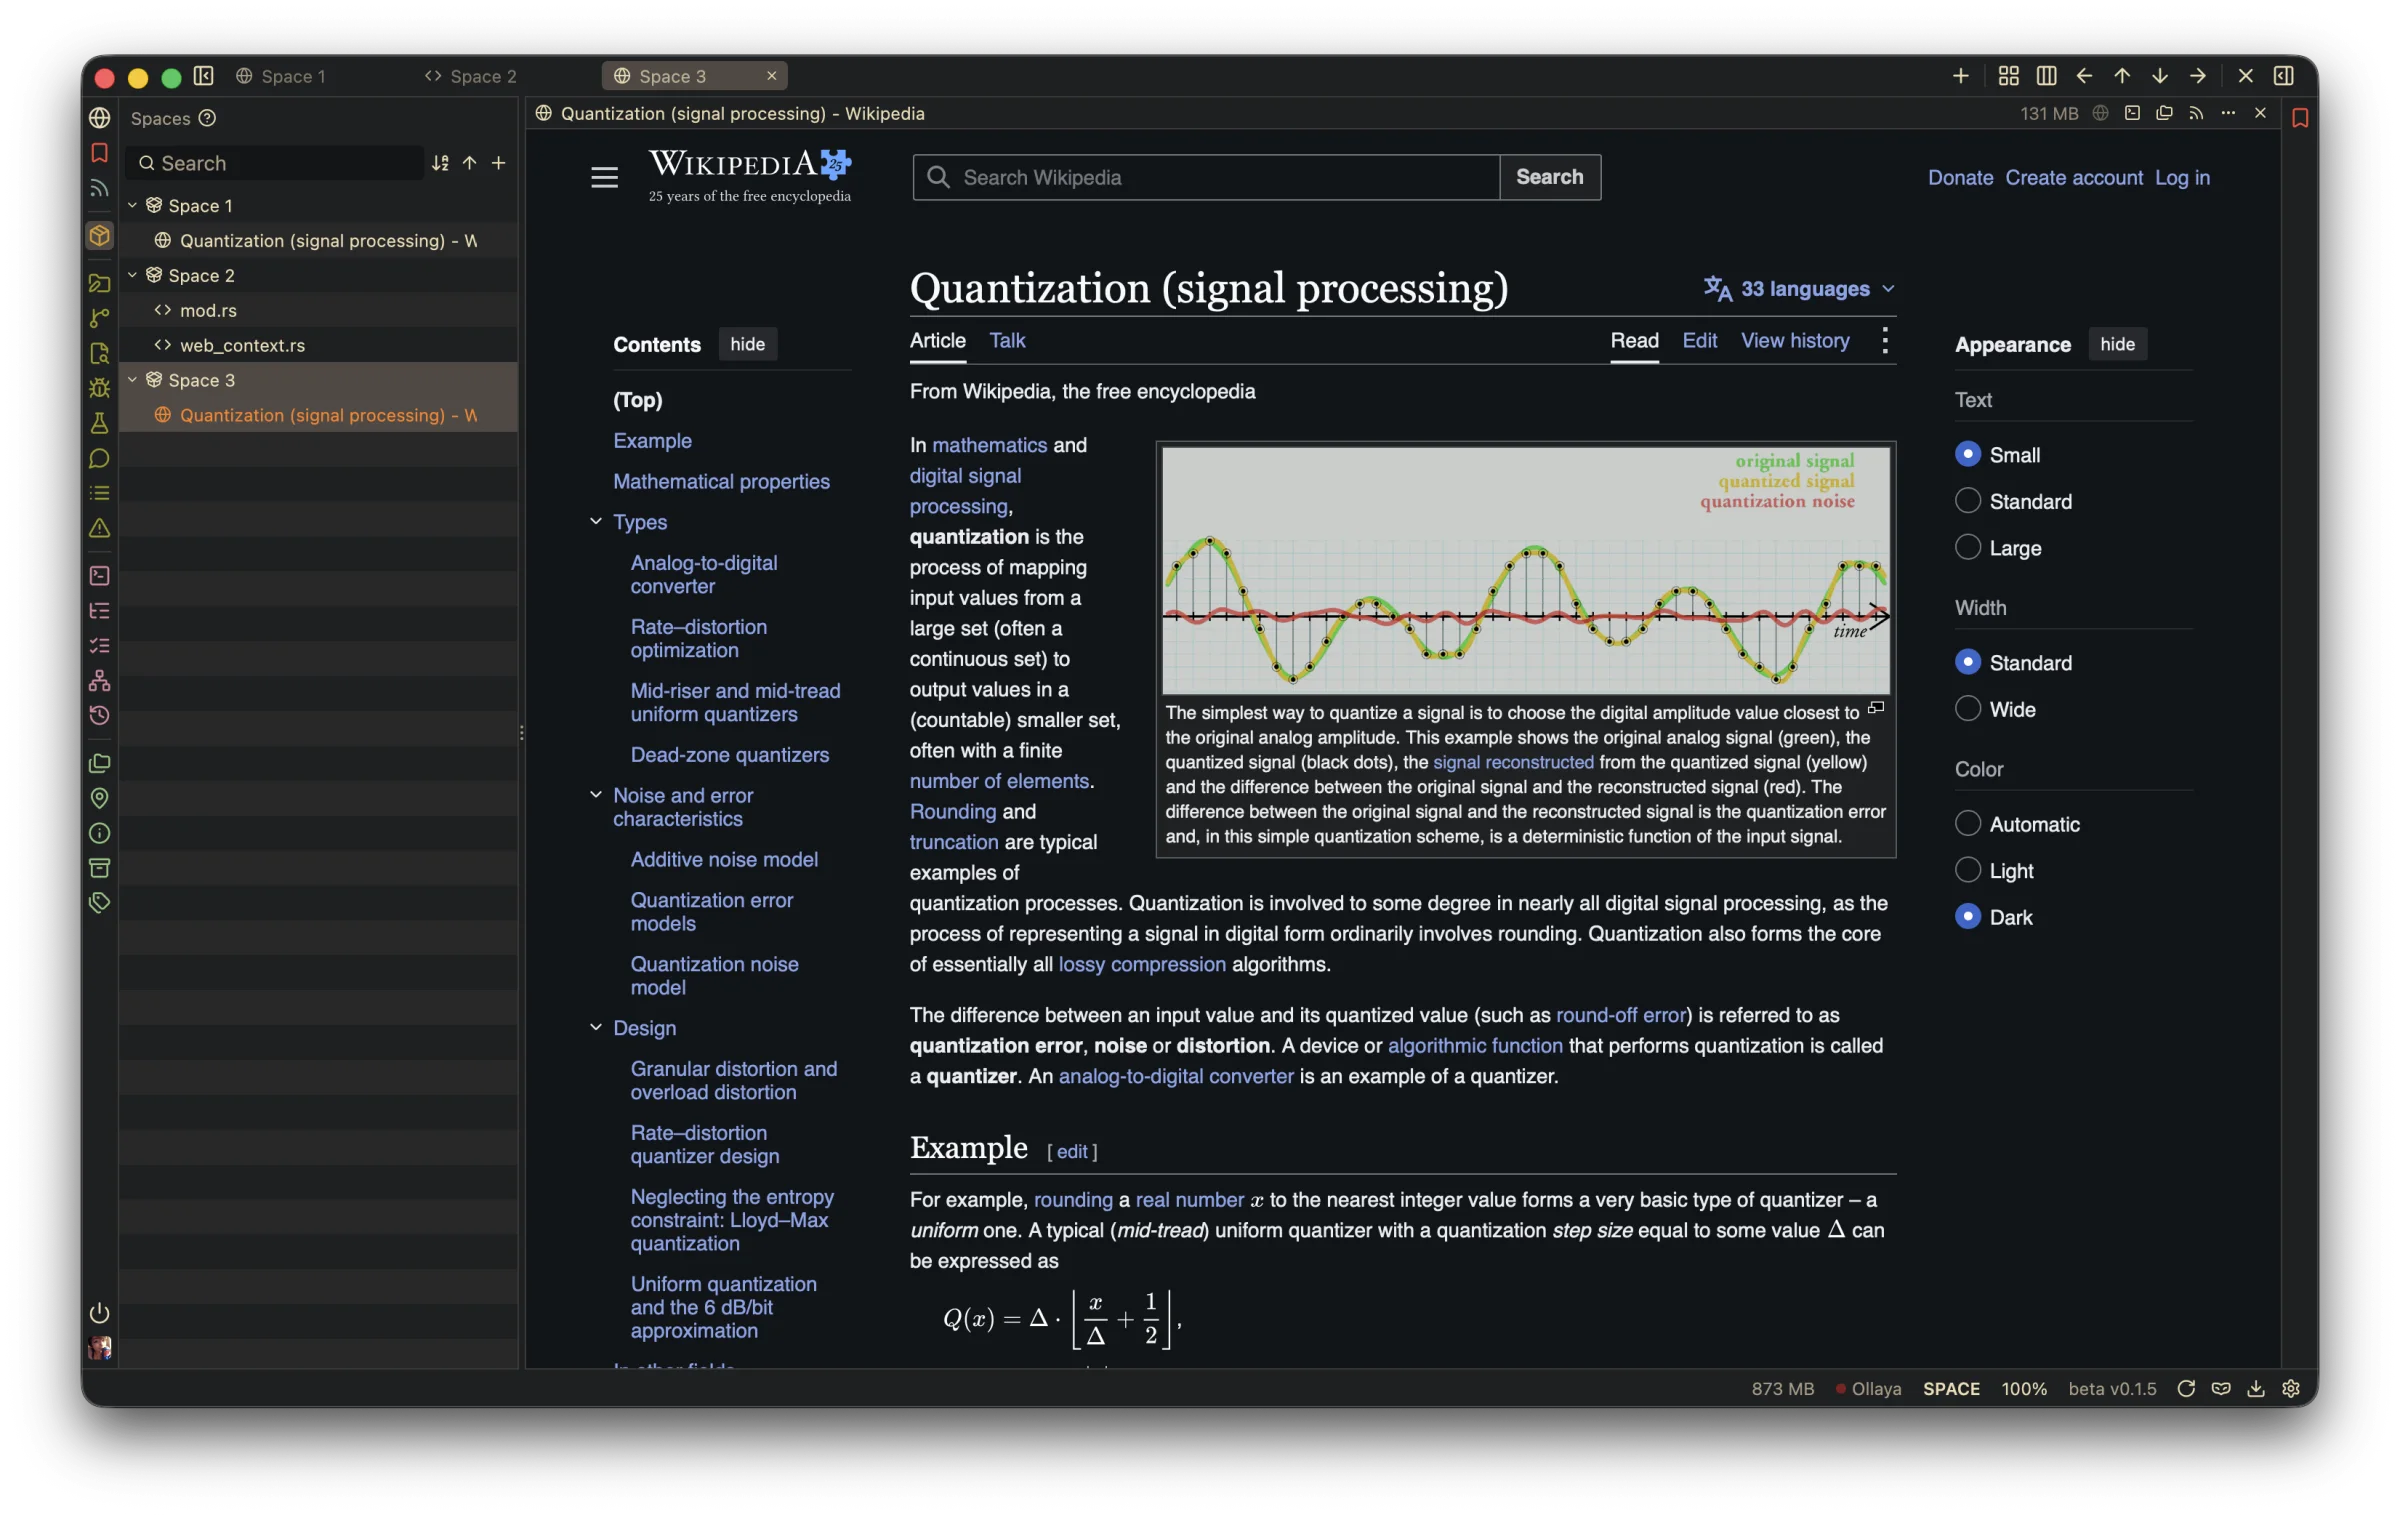Select Automatic color option
2400x1515 pixels.
1967,824
